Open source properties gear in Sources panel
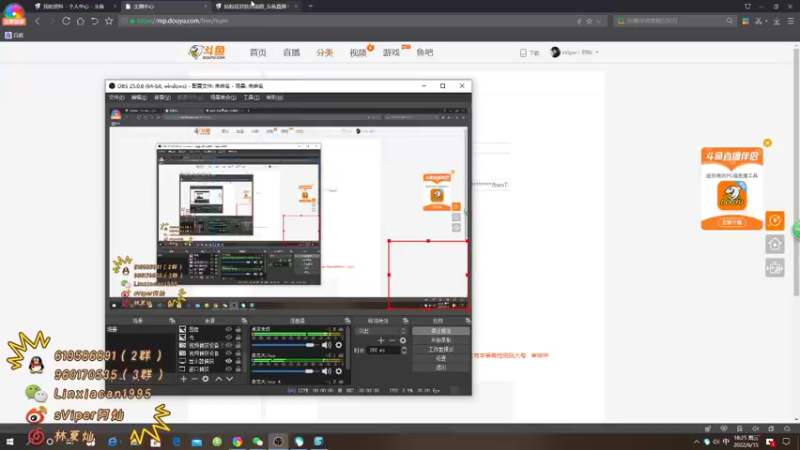The height and width of the screenshot is (450, 800). (205, 379)
